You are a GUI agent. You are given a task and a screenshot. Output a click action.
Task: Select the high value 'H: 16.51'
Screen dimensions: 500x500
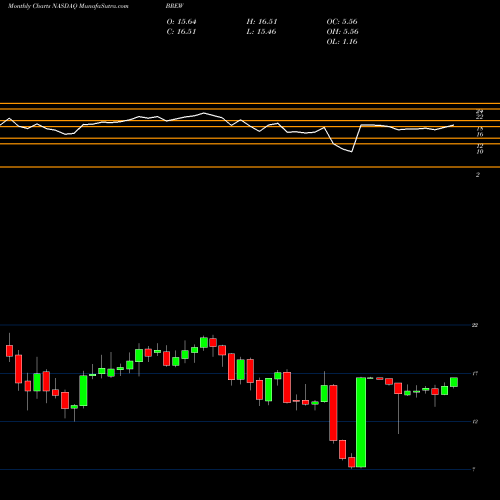tap(262, 22)
